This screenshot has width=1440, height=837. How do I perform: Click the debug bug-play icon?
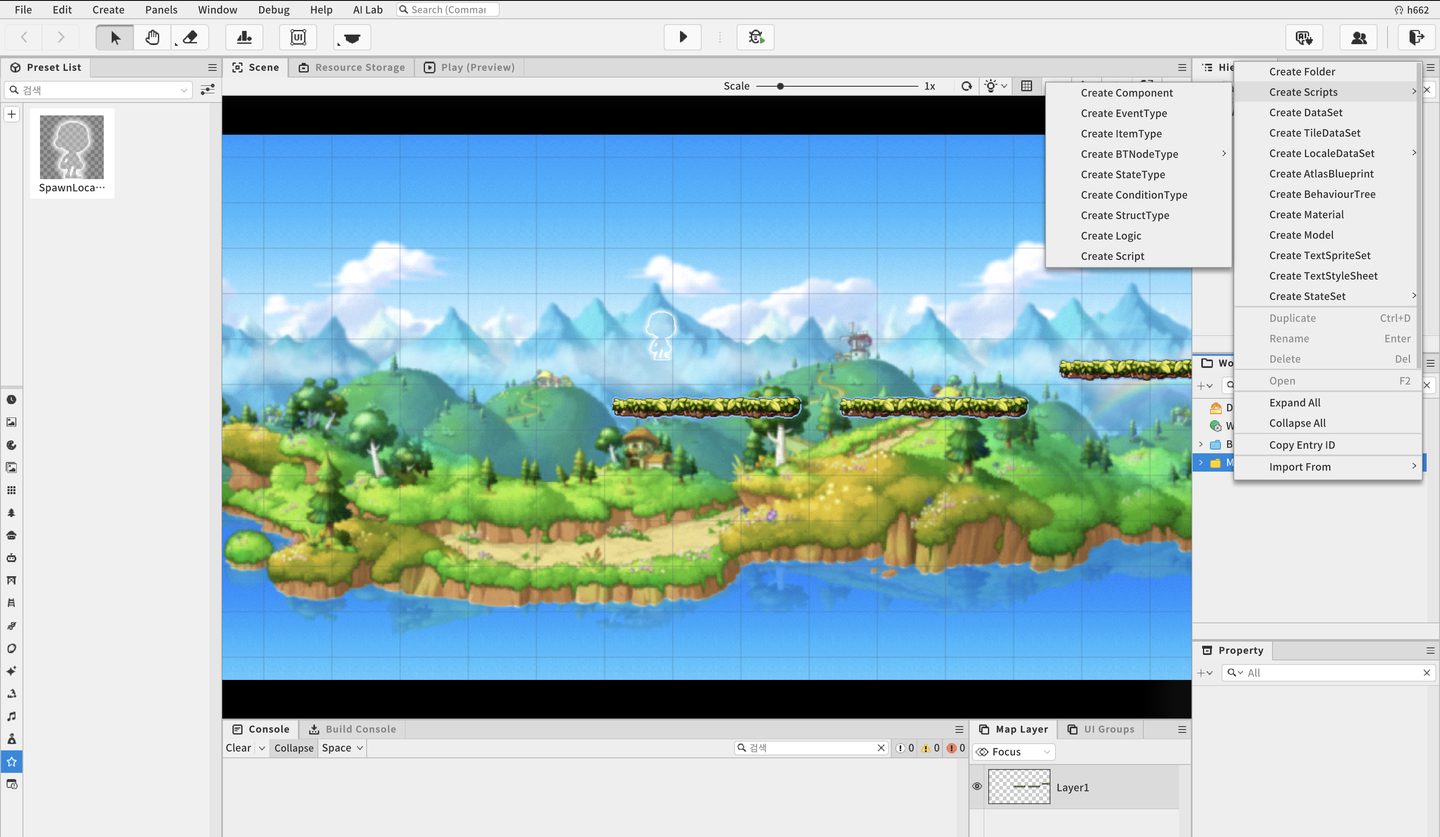[756, 37]
